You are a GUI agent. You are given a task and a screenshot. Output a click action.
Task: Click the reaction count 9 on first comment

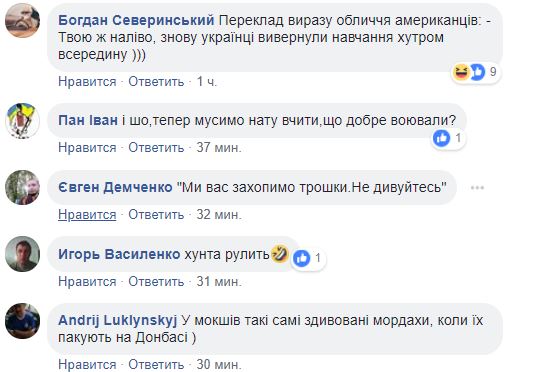493,72
